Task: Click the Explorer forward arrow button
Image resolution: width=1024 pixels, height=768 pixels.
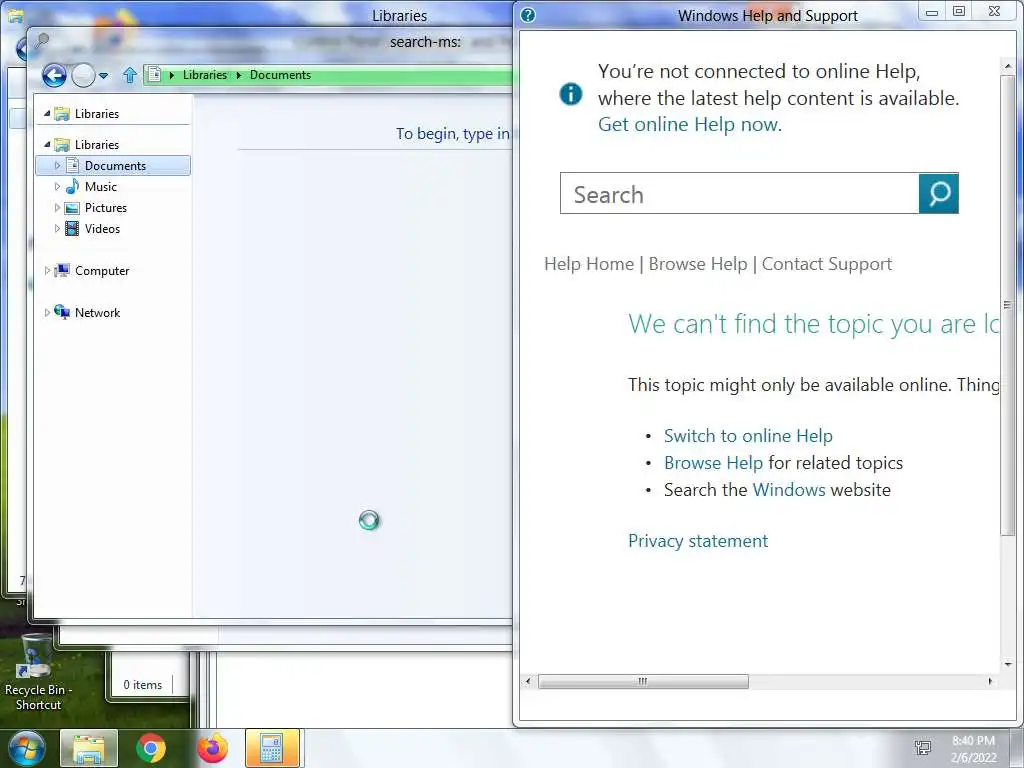Action: 84,76
